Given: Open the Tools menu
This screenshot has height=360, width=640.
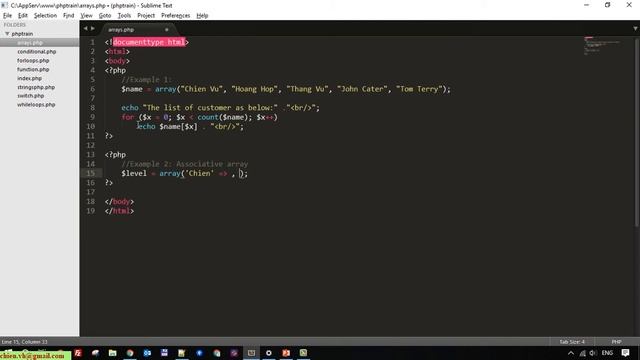Looking at the screenshot, I should (x=124, y=16).
